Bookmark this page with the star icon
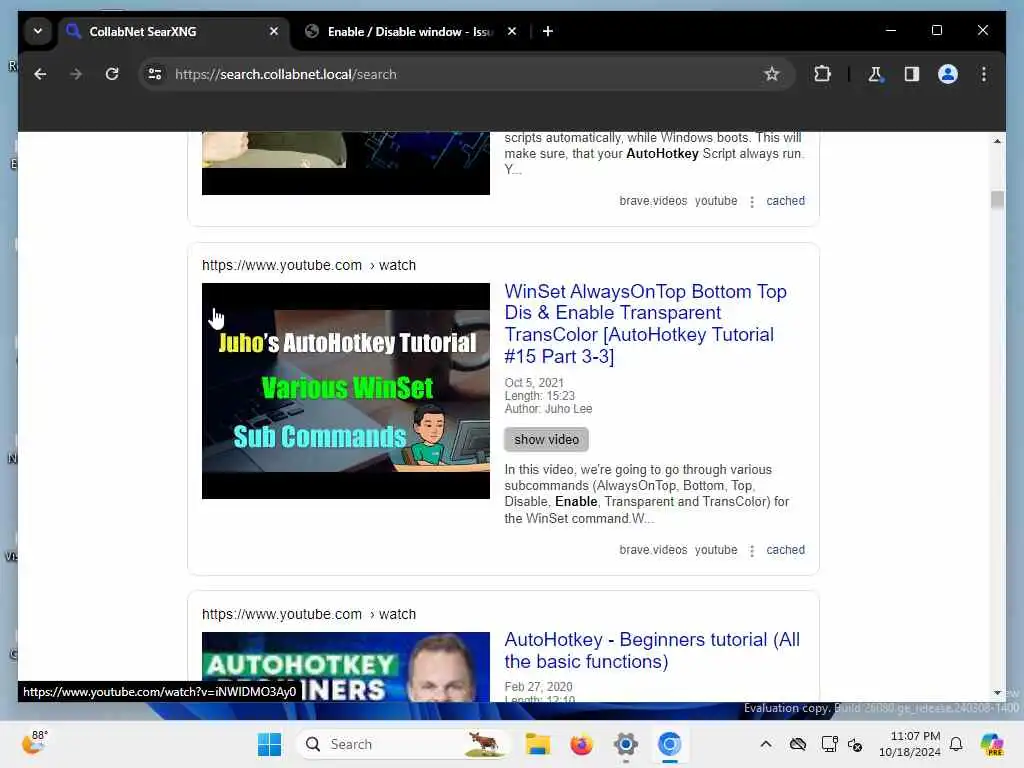1024x768 pixels. (x=771, y=74)
